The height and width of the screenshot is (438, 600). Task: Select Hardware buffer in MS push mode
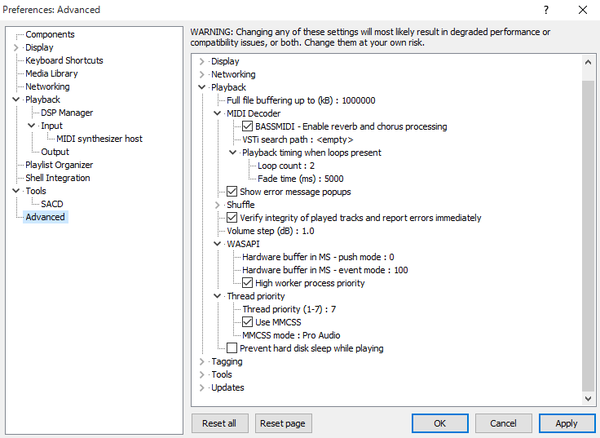pyautogui.click(x=318, y=257)
